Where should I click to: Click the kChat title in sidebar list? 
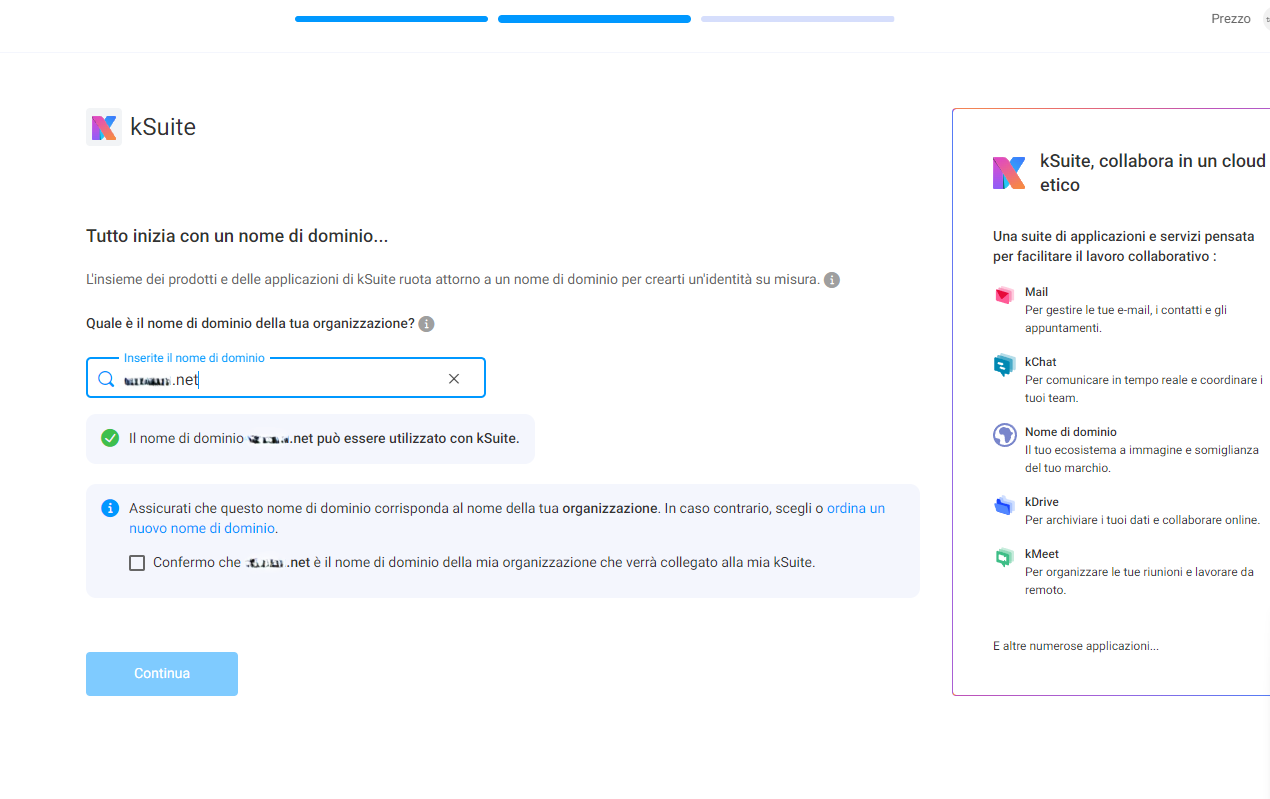1040,362
